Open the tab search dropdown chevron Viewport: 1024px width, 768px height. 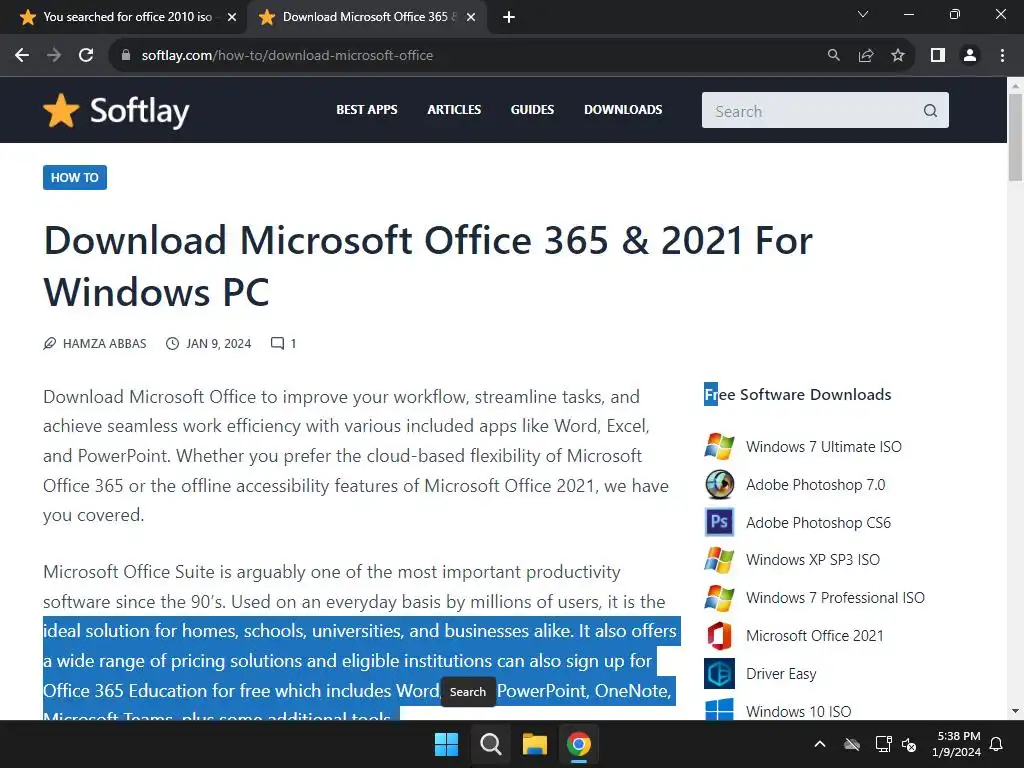tap(863, 14)
